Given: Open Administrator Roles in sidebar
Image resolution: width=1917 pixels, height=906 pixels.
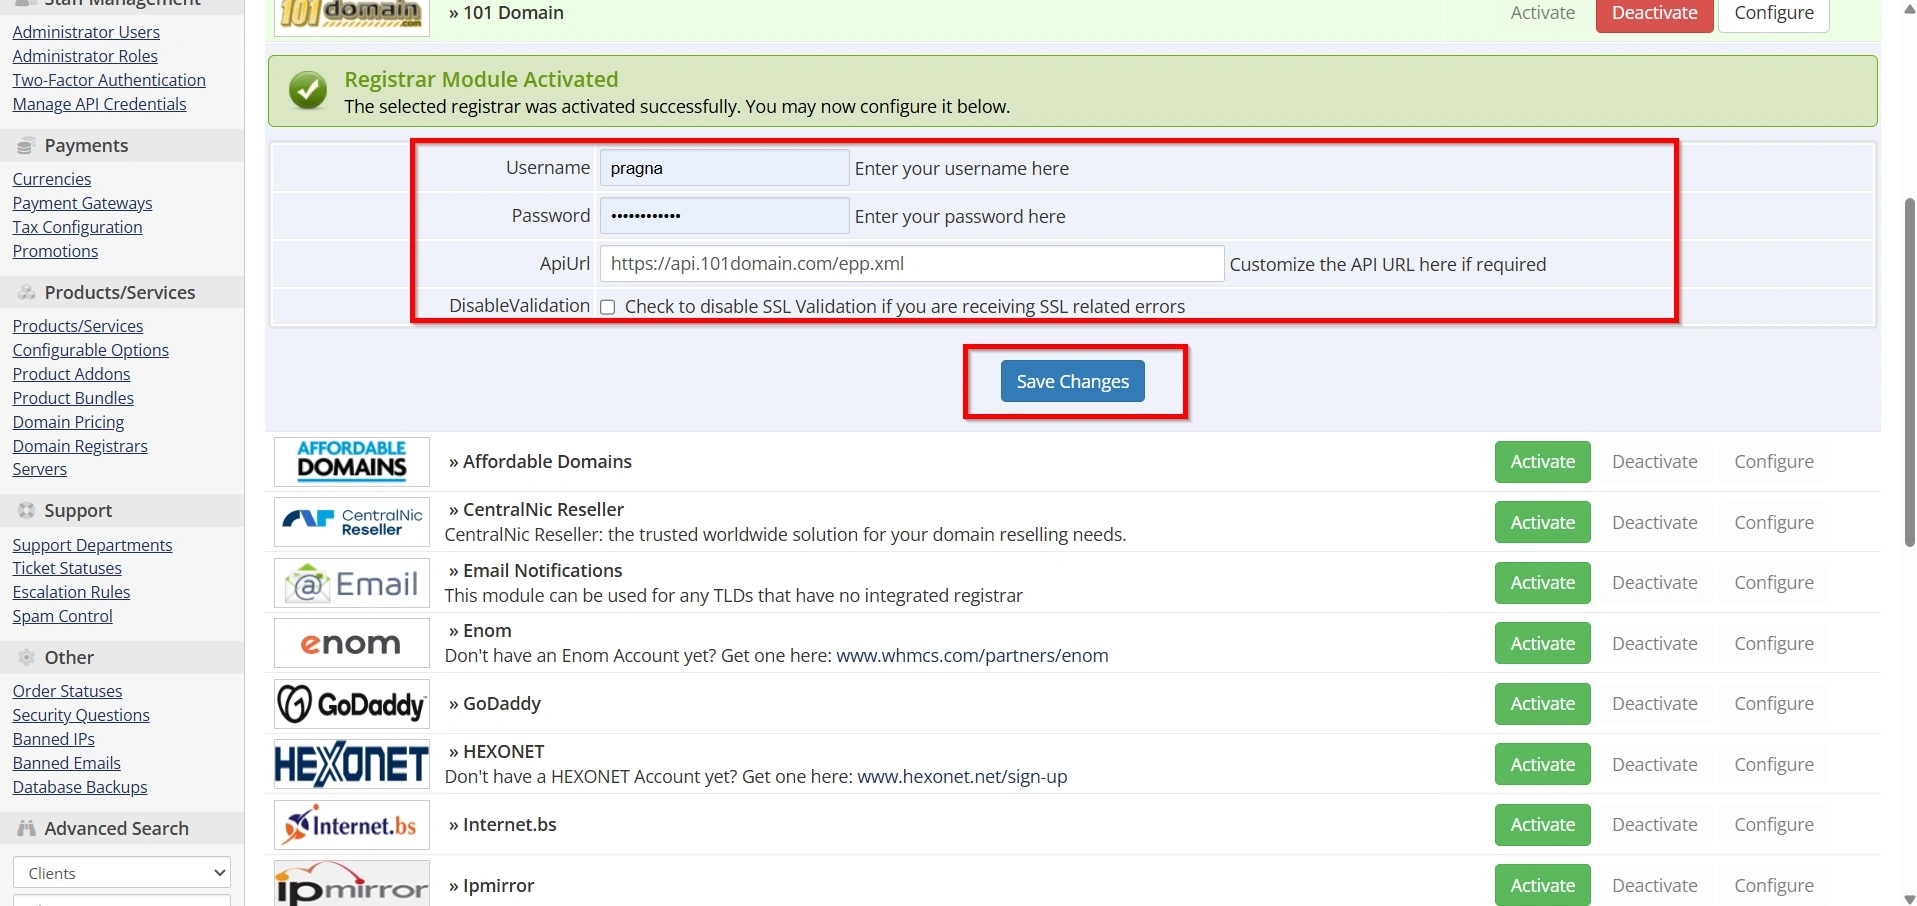Looking at the screenshot, I should pyautogui.click(x=85, y=56).
